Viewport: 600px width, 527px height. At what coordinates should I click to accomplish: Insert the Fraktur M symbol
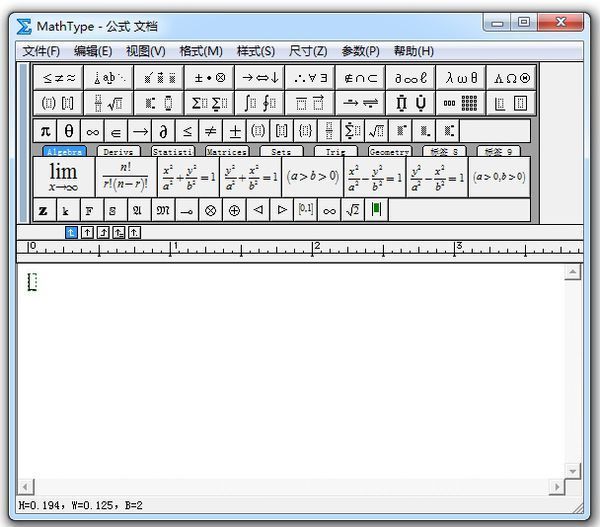click(x=163, y=210)
